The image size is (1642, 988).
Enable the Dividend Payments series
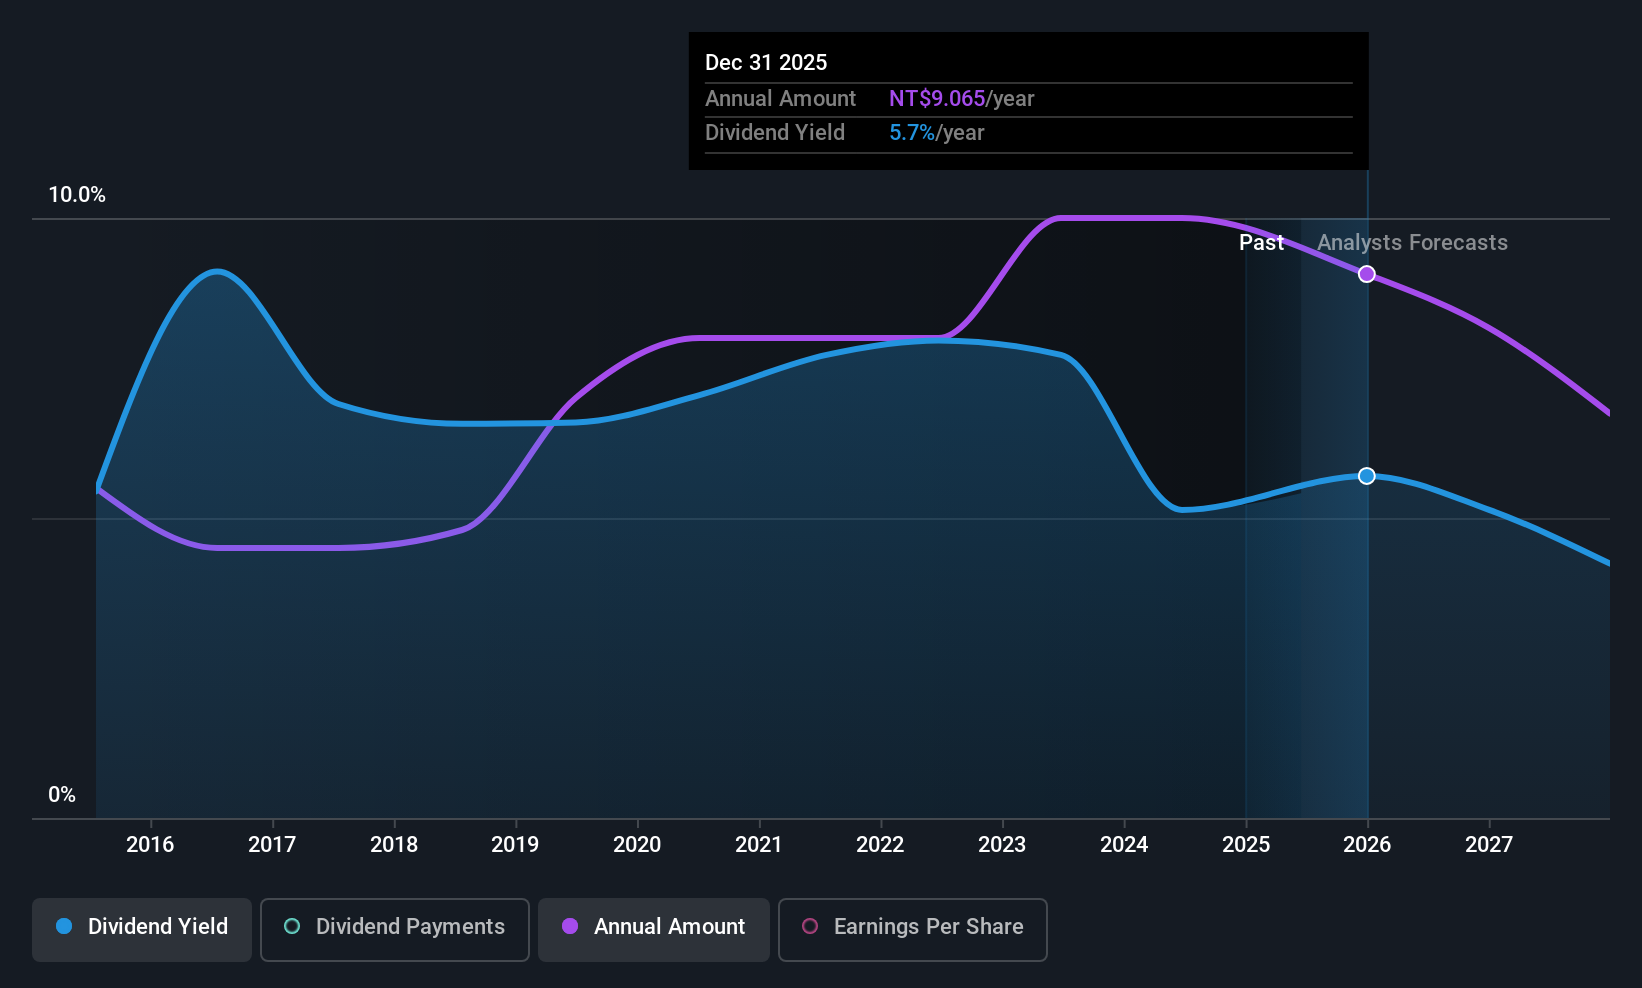click(395, 930)
